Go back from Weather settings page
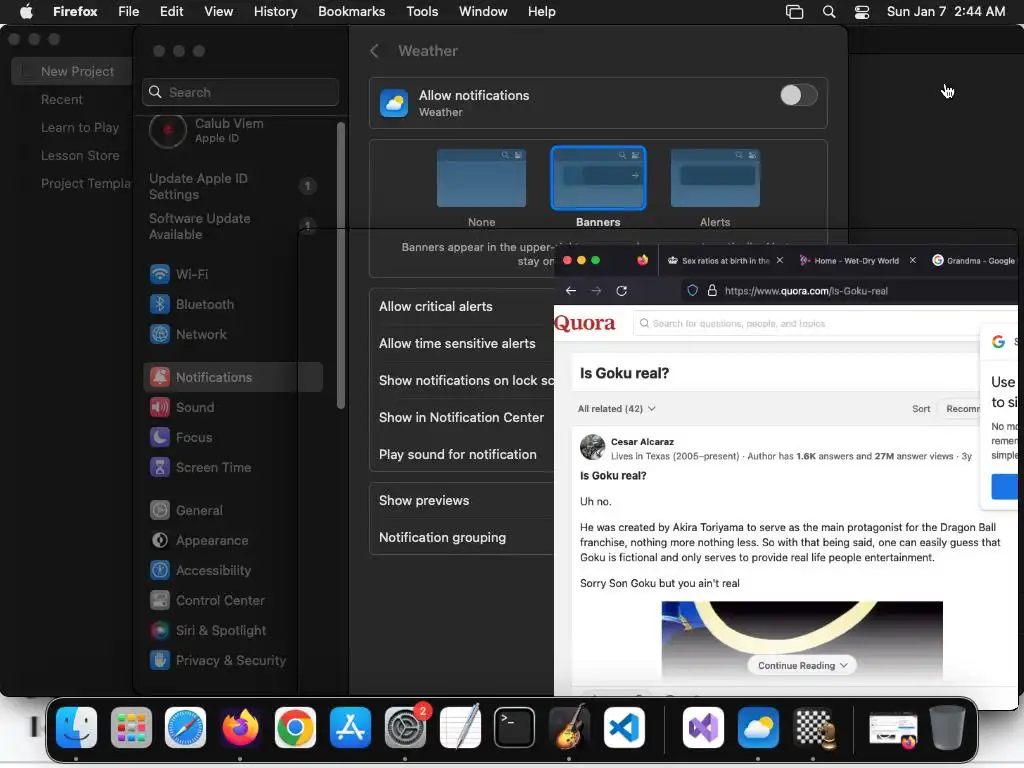The height and width of the screenshot is (768, 1024). coord(374,51)
